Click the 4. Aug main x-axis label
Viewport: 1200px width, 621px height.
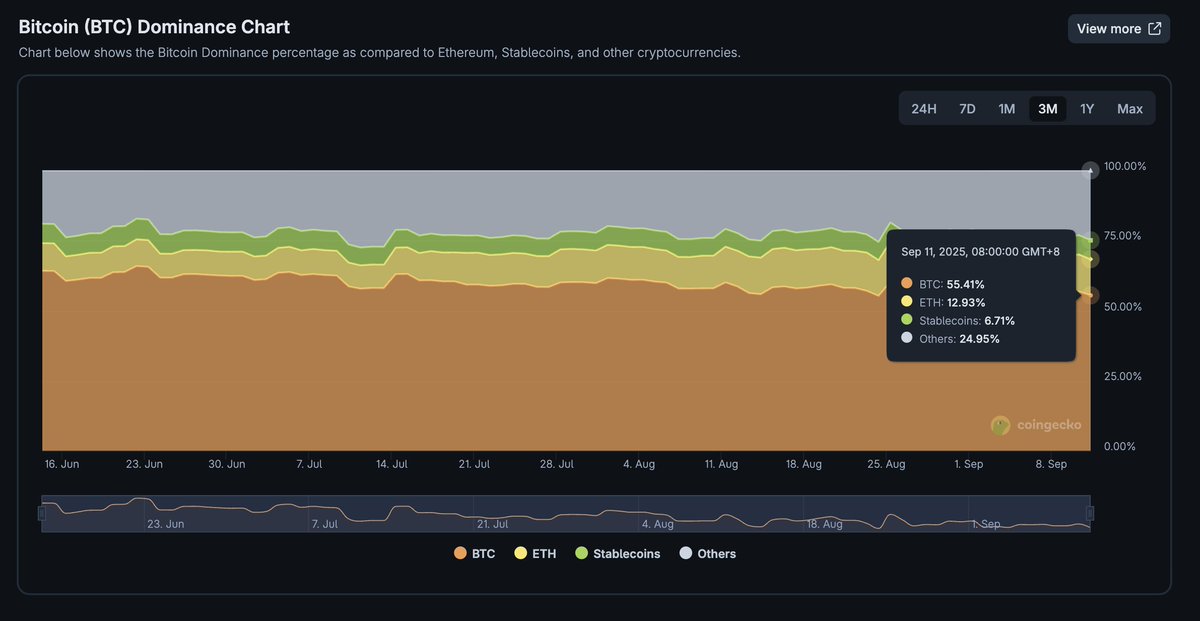[x=638, y=464]
